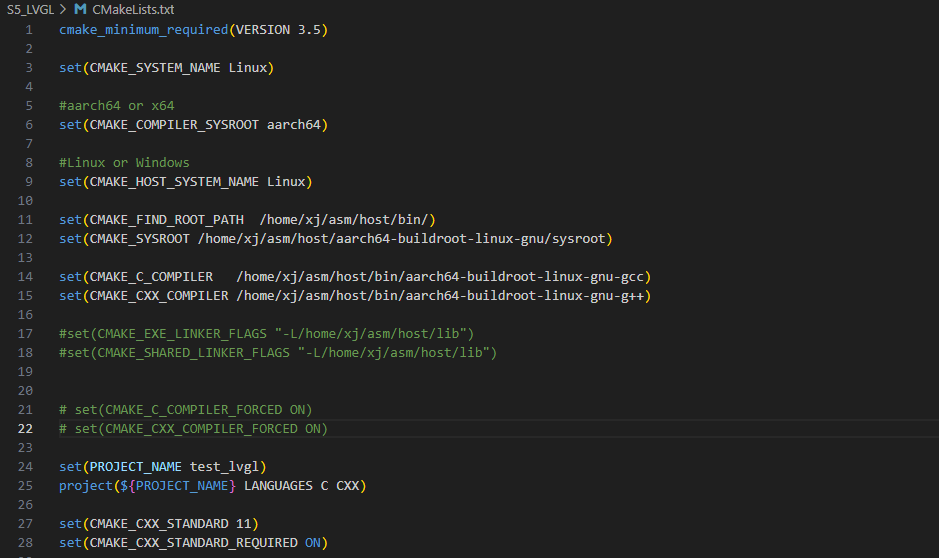This screenshot has height=558, width=939.
Task: Click the chevron separator after S5_LVGL
Action: [63, 9]
